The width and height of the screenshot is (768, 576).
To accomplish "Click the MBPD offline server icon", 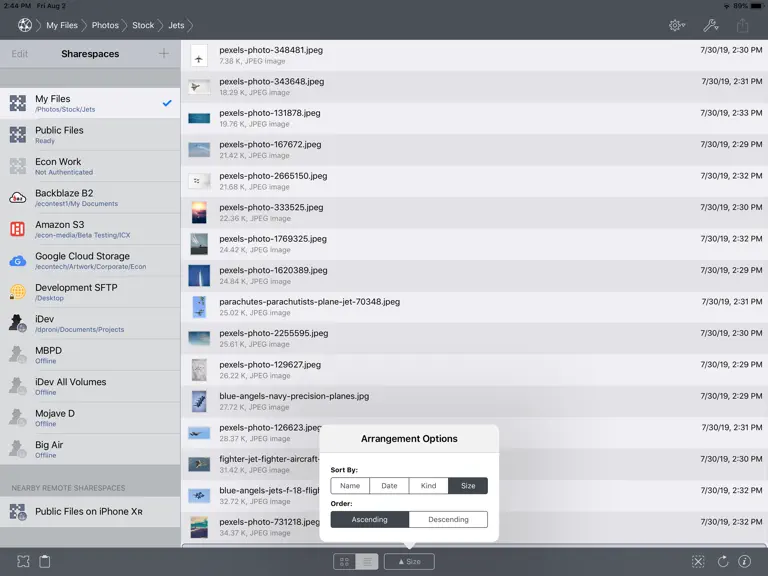I will (x=18, y=355).
